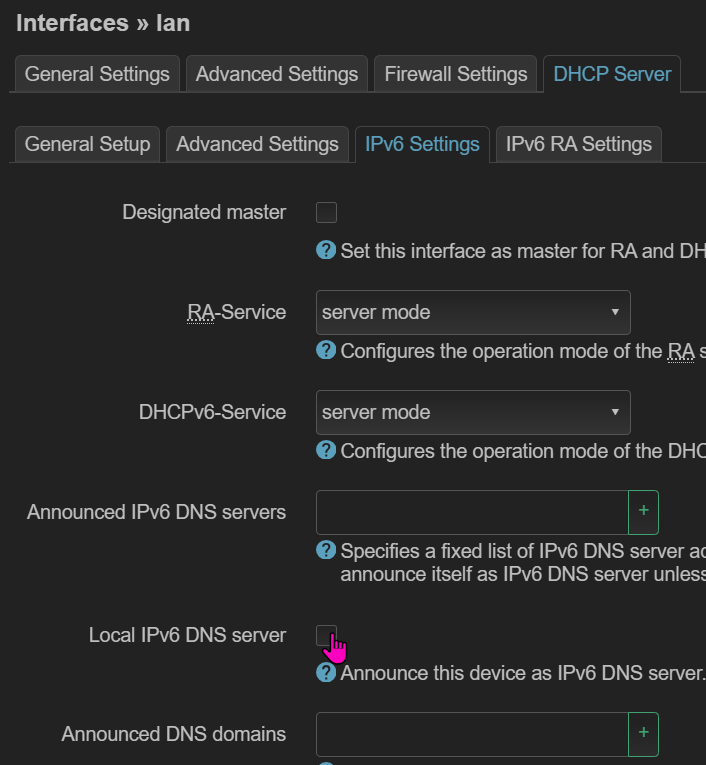The image size is (706, 765).
Task: Switch to the Firewall Settings tab
Action: pyautogui.click(x=456, y=74)
